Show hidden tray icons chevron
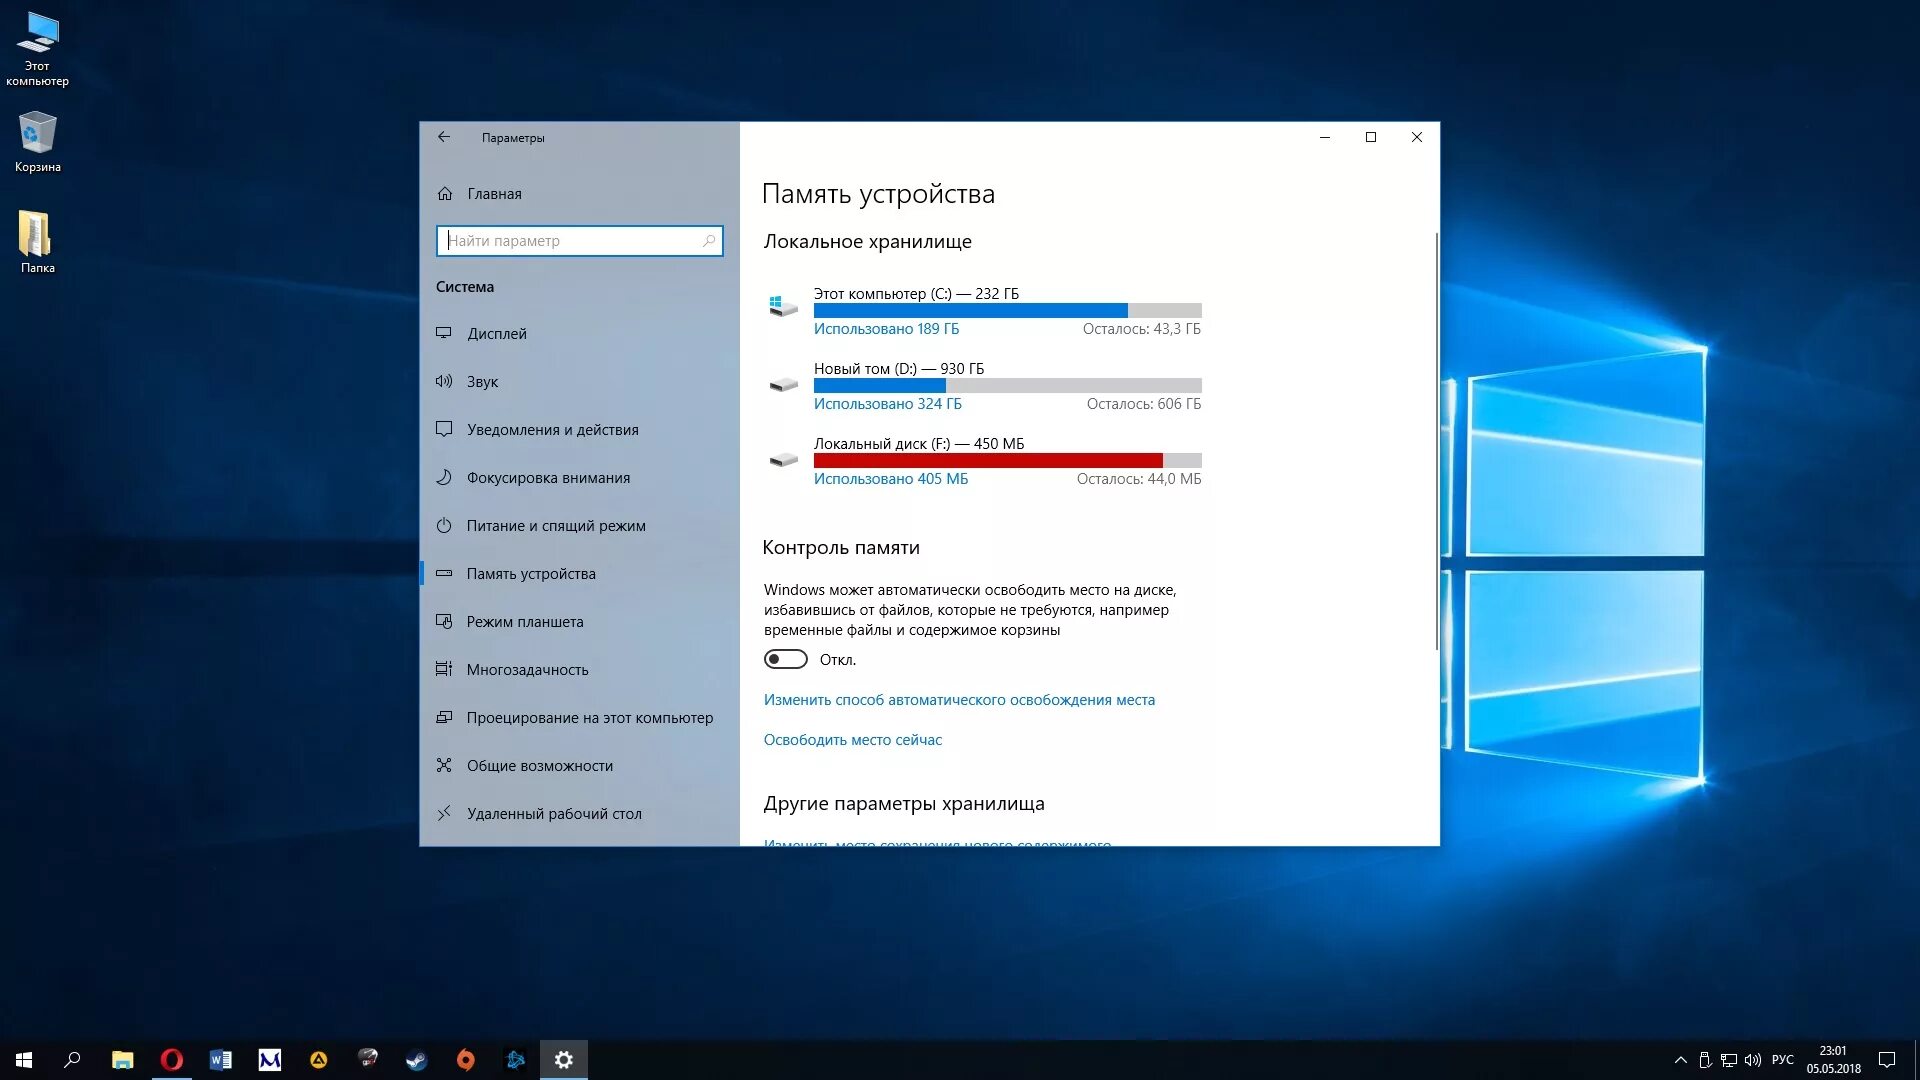 1680,1060
